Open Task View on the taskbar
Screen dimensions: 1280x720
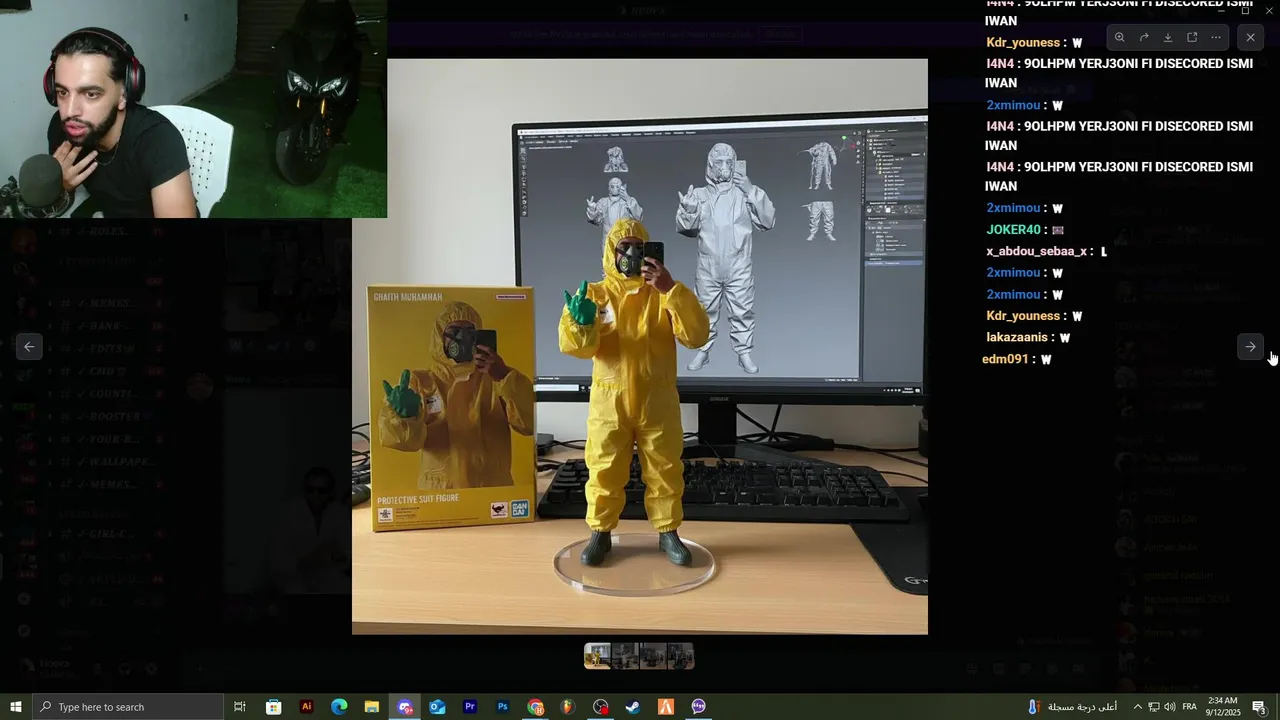click(240, 707)
